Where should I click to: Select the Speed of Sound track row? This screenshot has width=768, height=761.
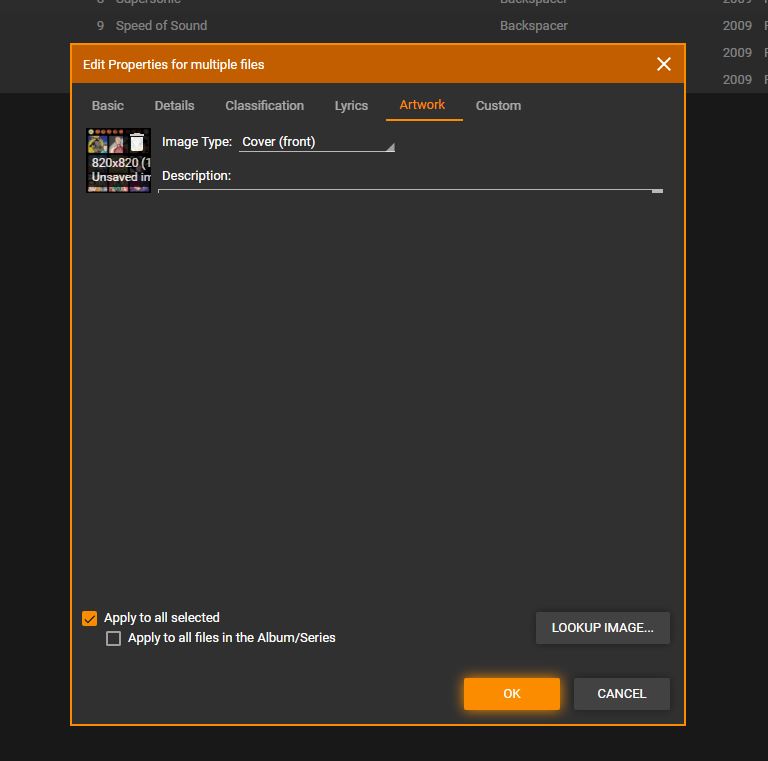pyautogui.click(x=161, y=25)
